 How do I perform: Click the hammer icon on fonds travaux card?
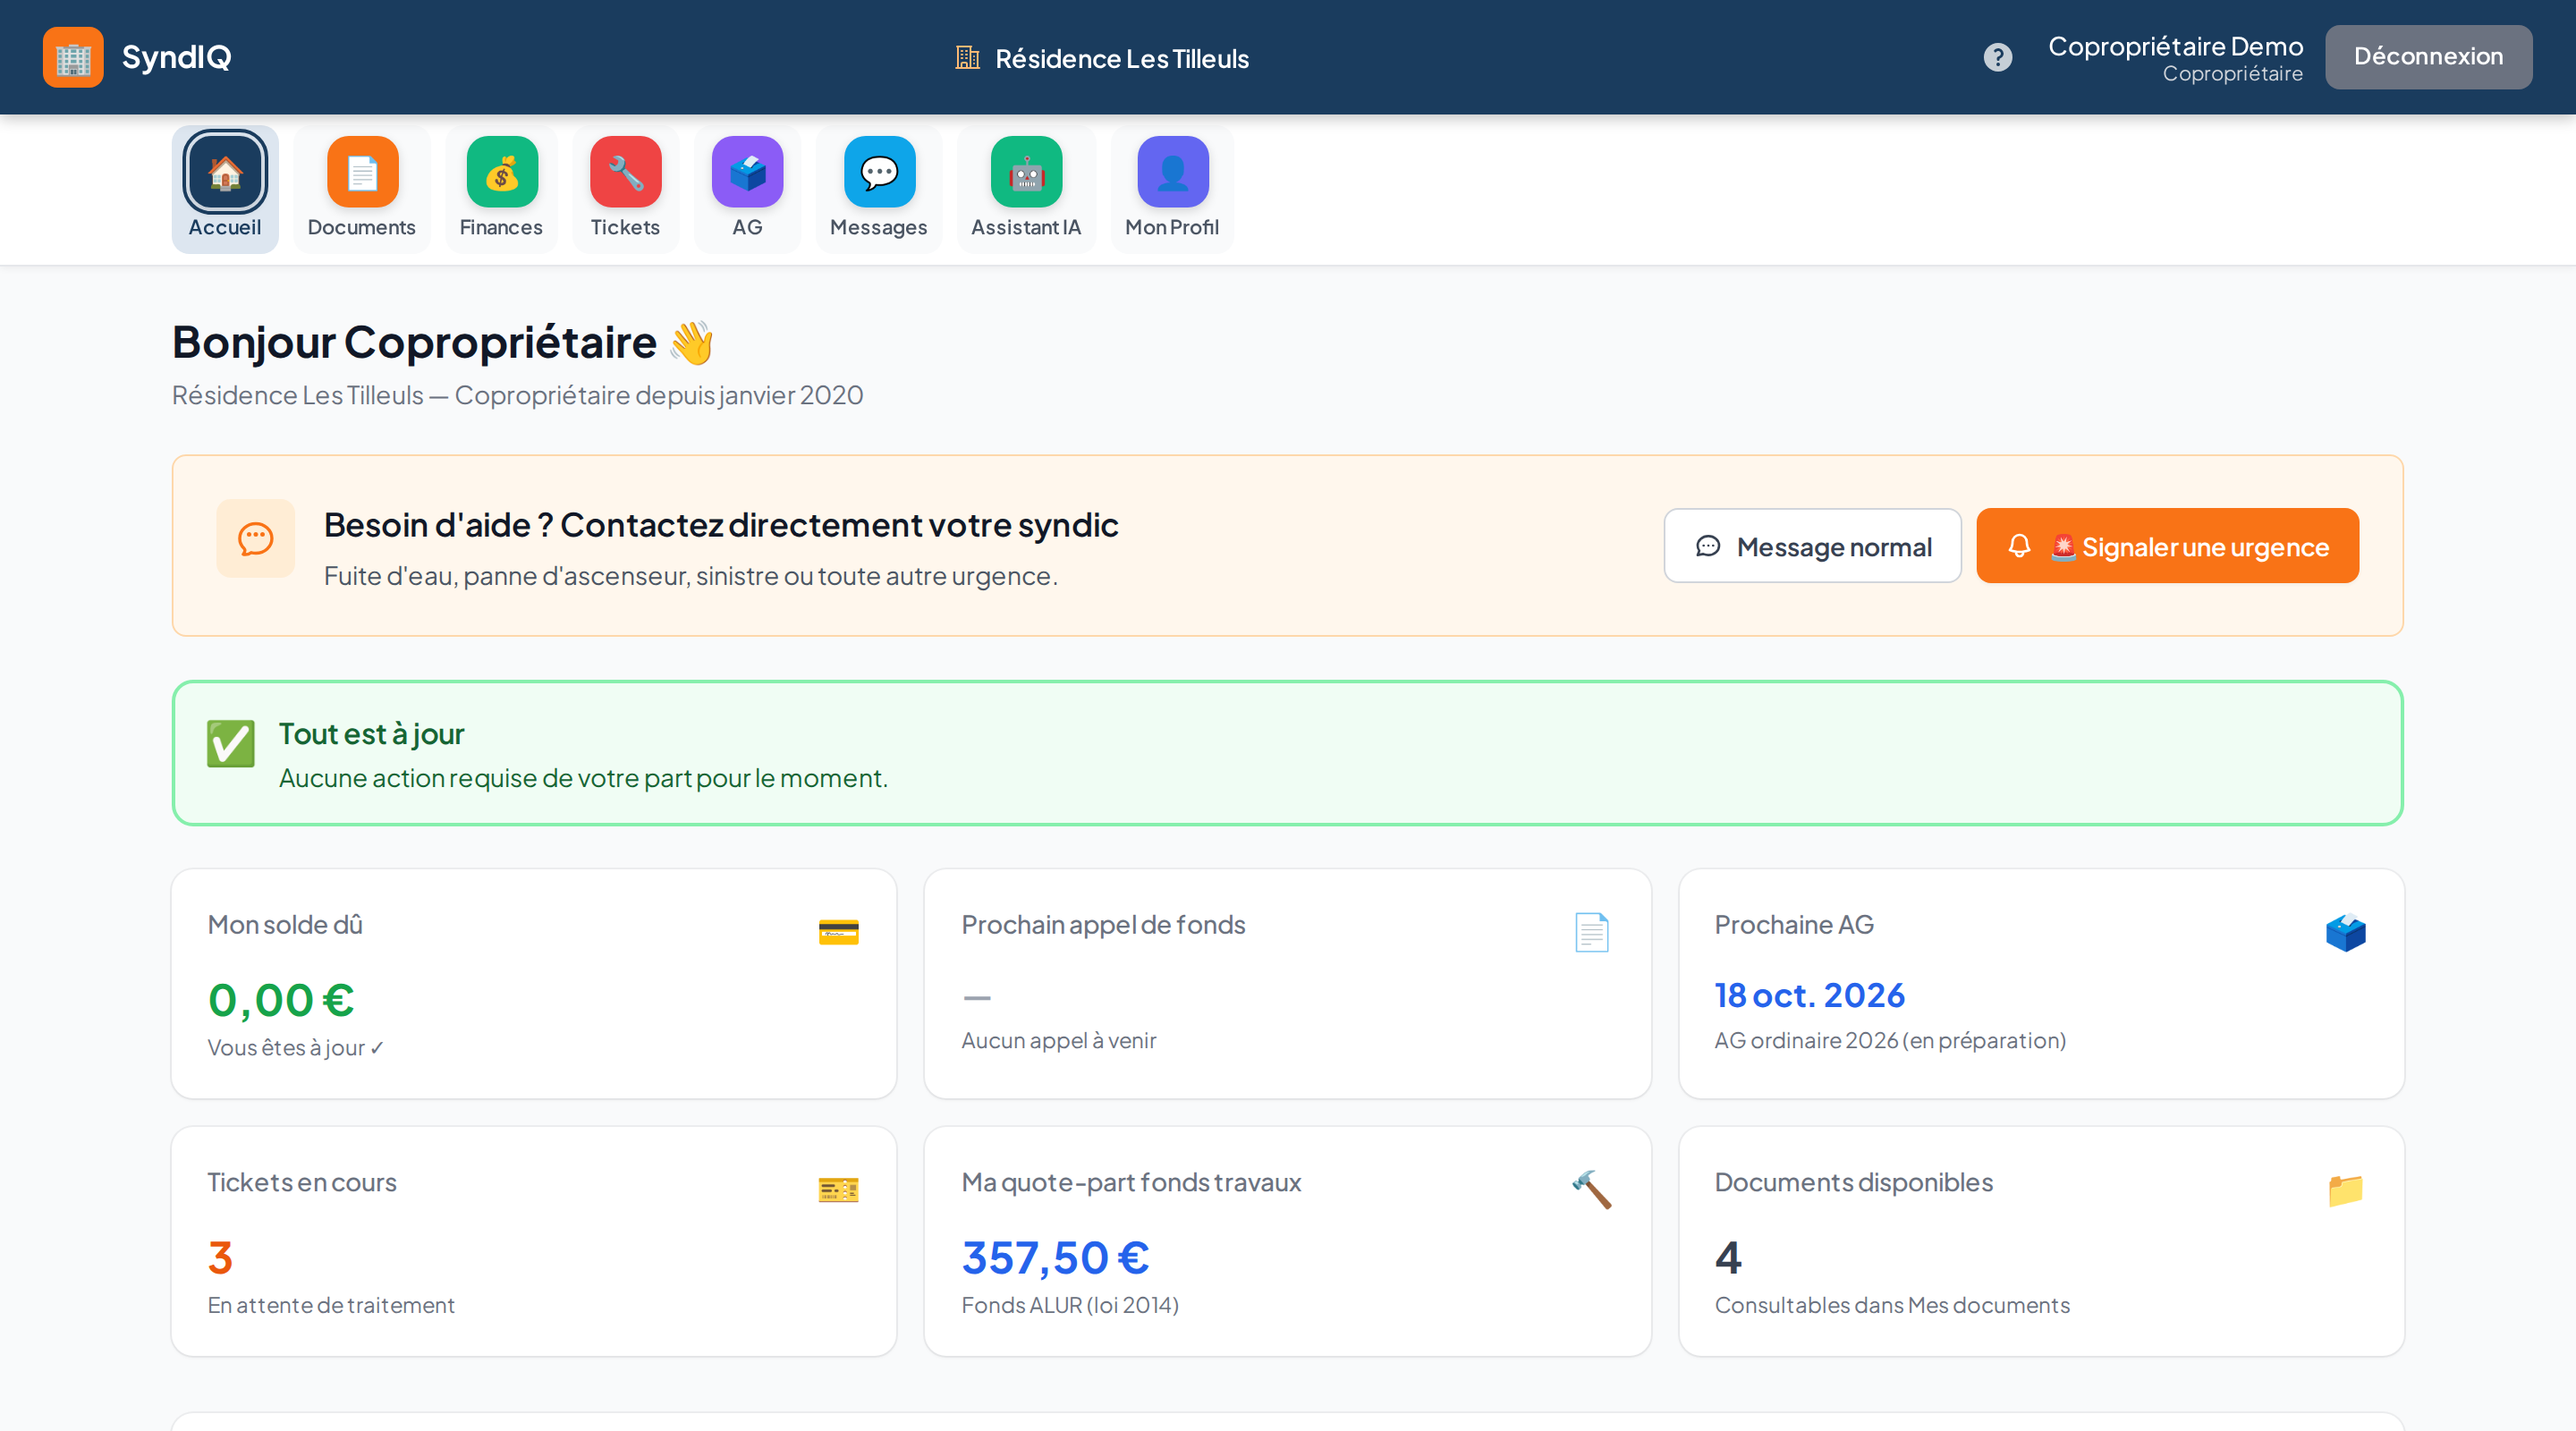tap(1591, 1190)
